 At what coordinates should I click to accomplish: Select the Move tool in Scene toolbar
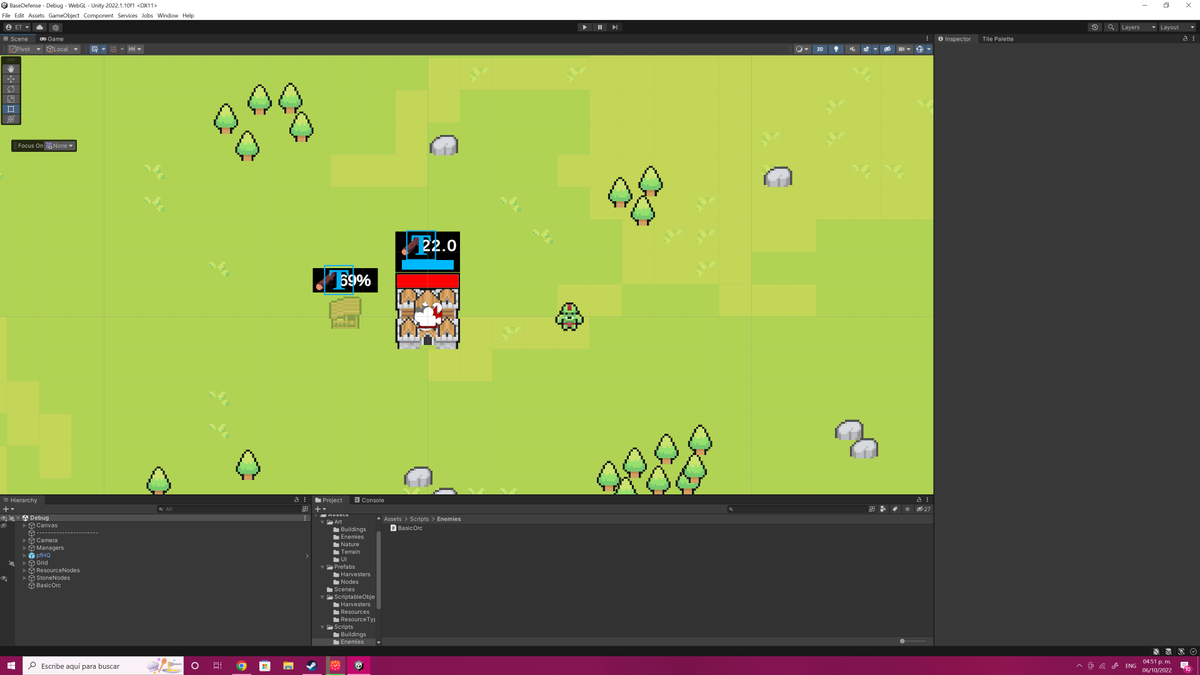point(11,78)
